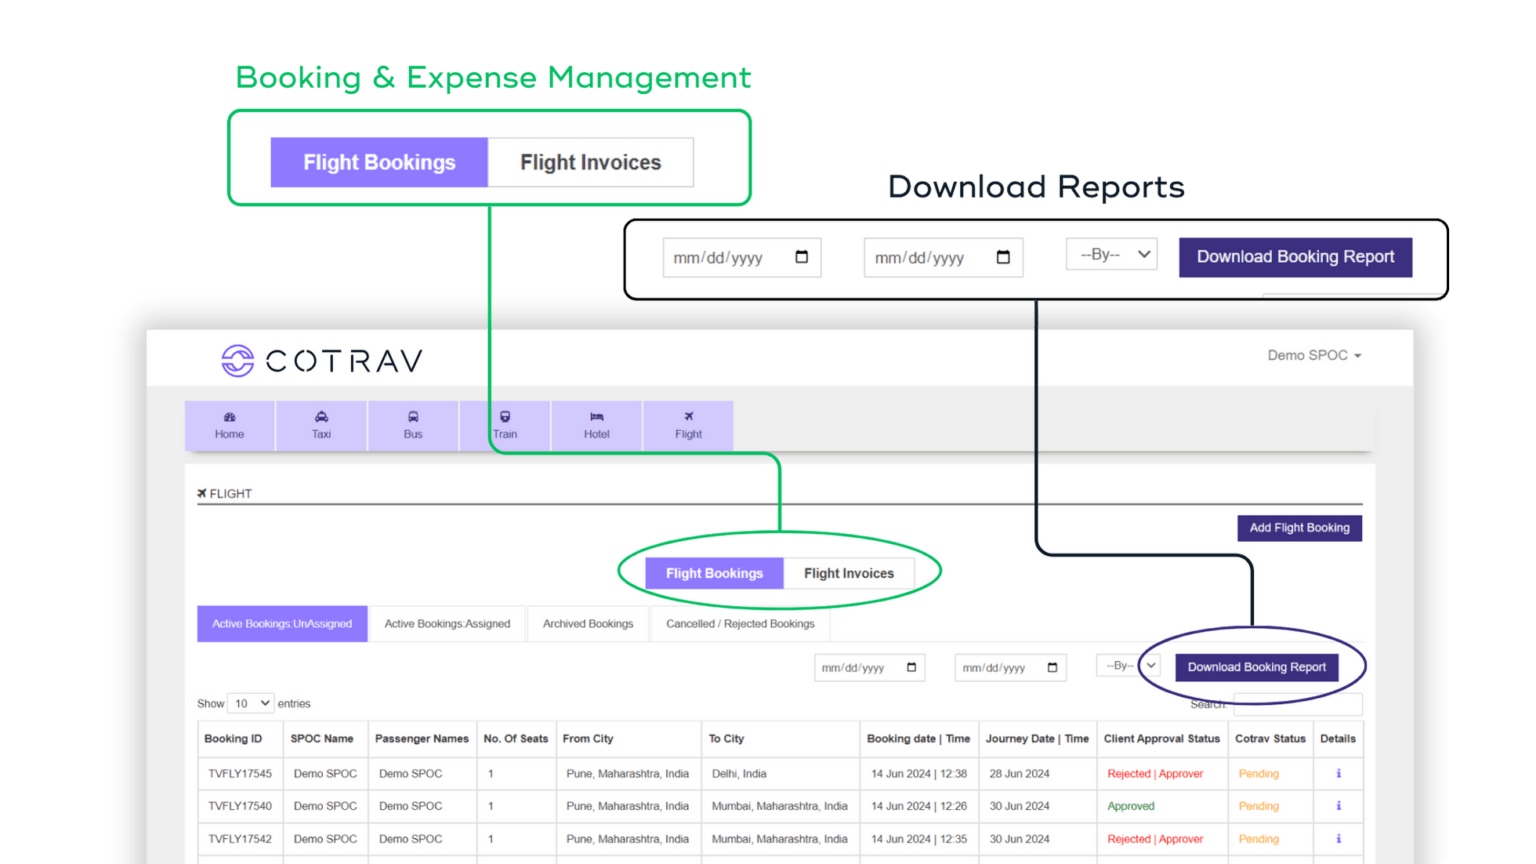Click booking ID TVFLY17542 cell

click(240, 839)
